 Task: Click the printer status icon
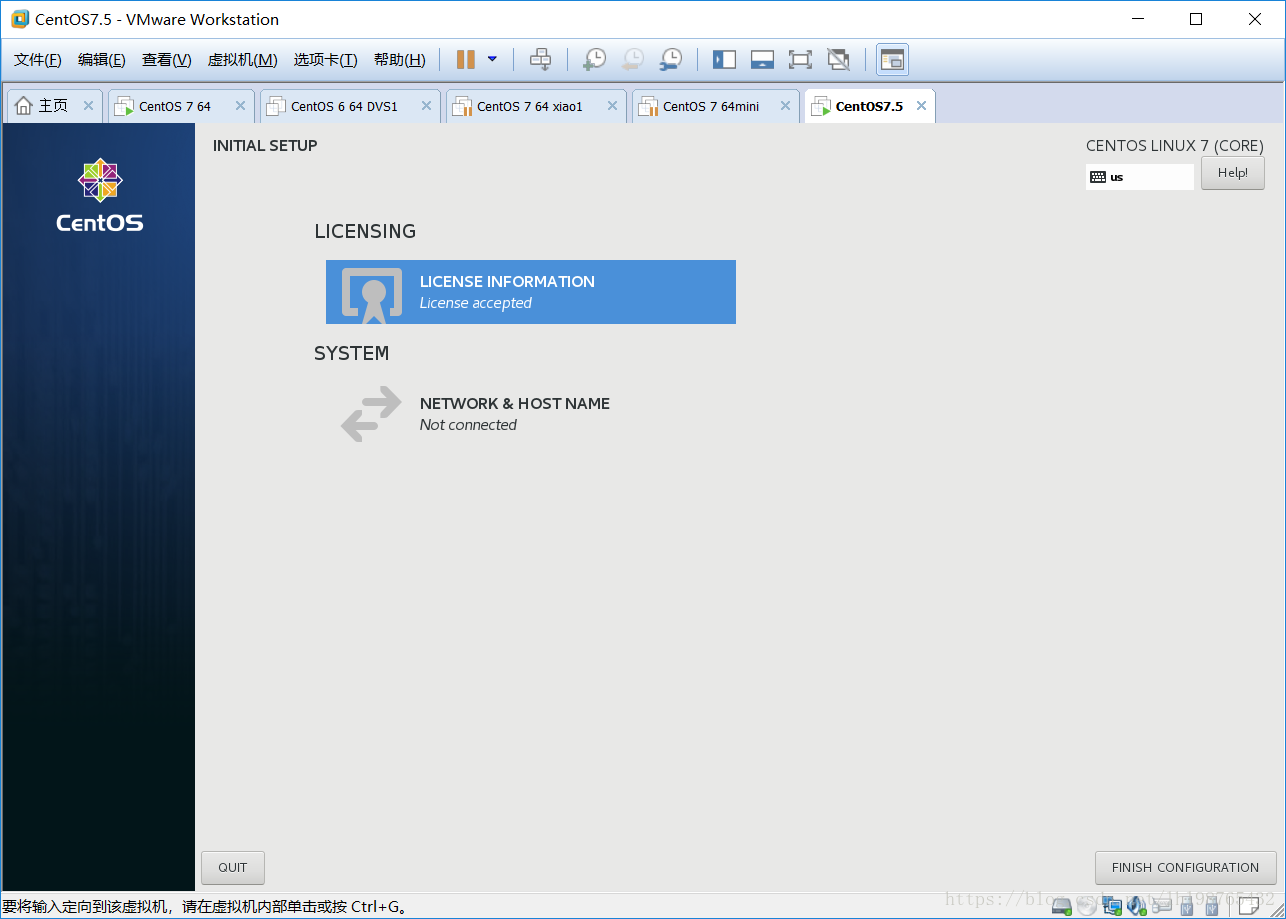pyautogui.click(x=1161, y=906)
